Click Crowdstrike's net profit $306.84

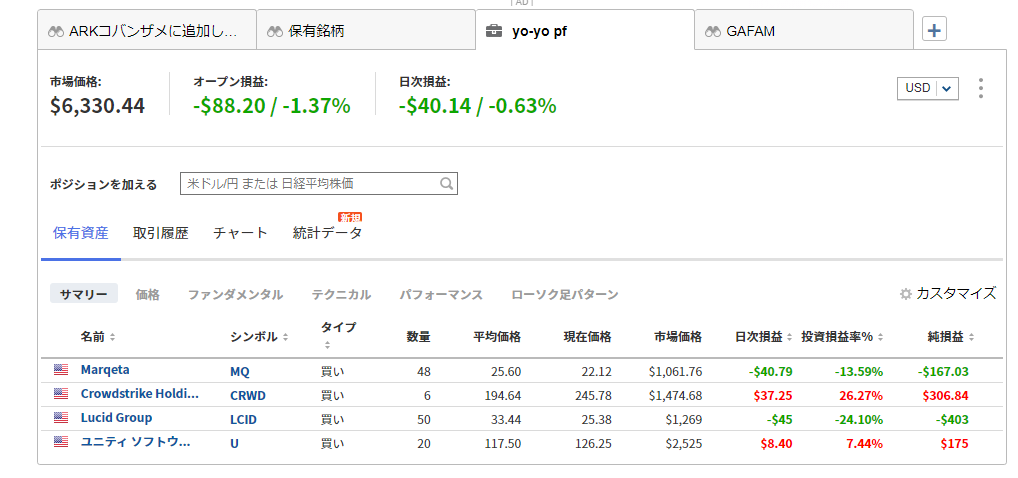[x=945, y=396]
